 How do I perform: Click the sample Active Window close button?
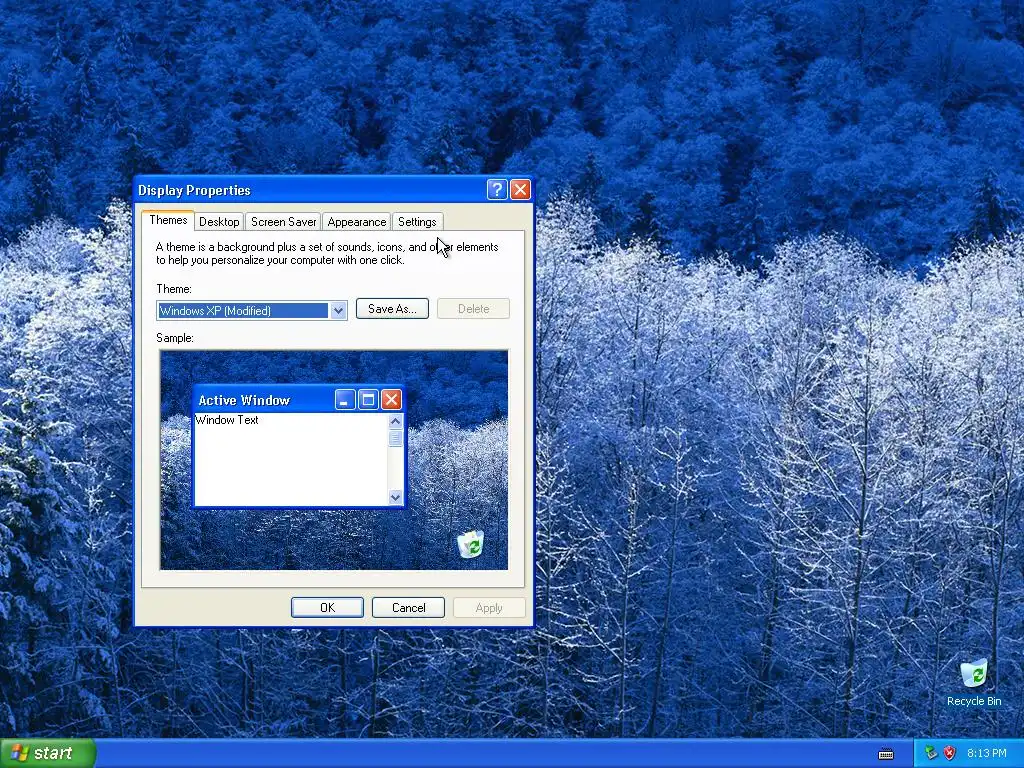point(391,399)
